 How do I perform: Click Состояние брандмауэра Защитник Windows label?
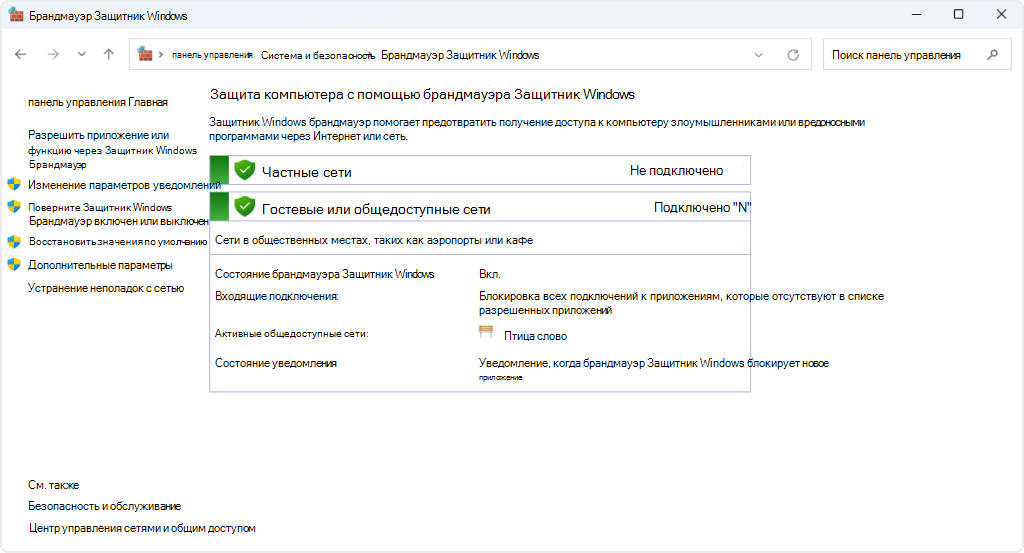pos(325,274)
